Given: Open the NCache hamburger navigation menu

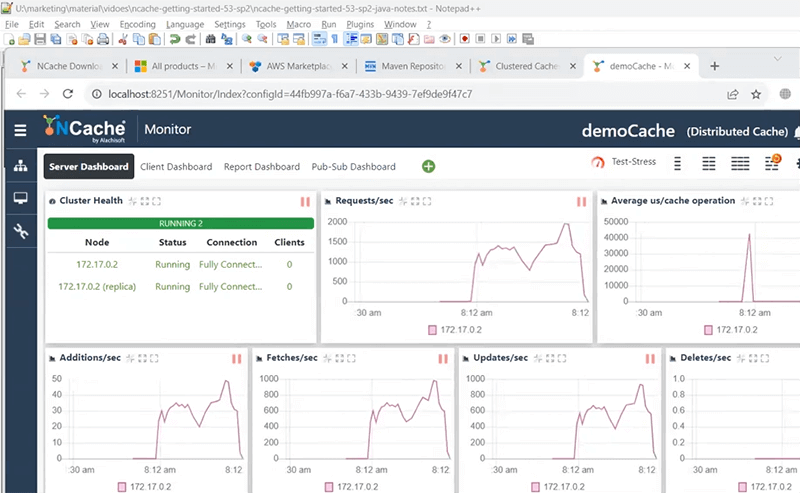Looking at the screenshot, I should pyautogui.click(x=20, y=130).
